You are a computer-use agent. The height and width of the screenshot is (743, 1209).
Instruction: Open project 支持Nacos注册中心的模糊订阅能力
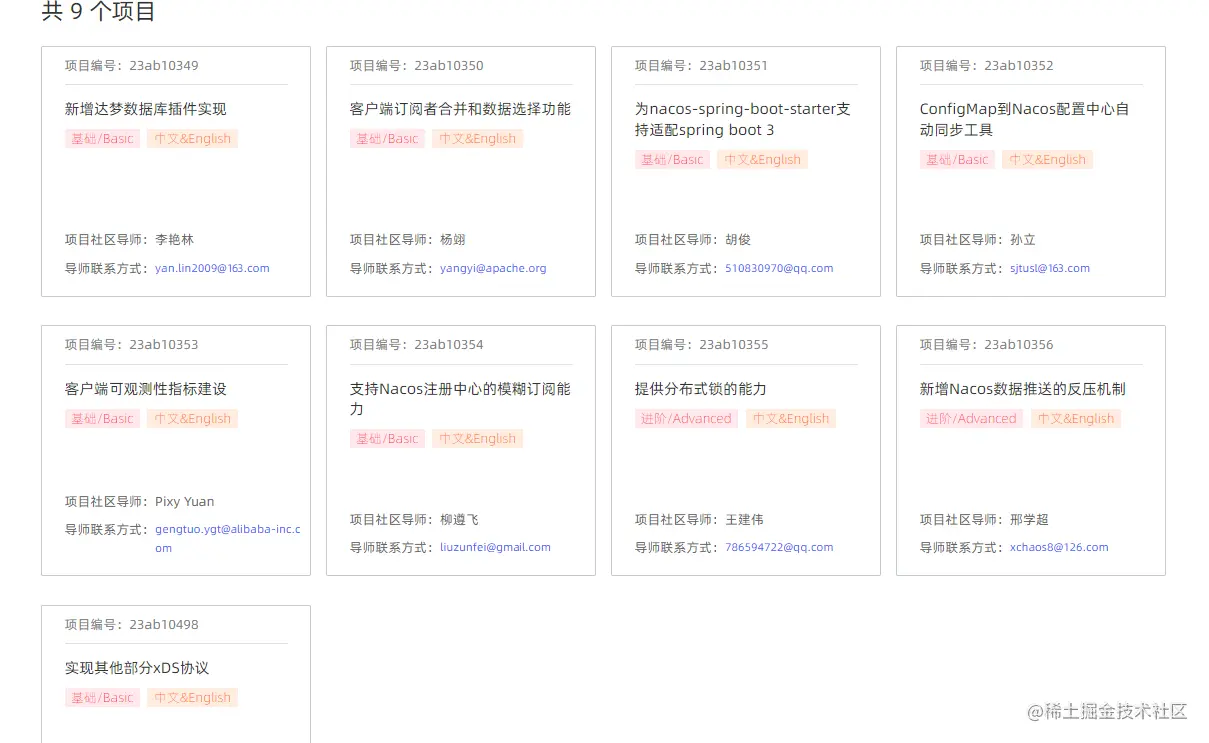coord(460,399)
